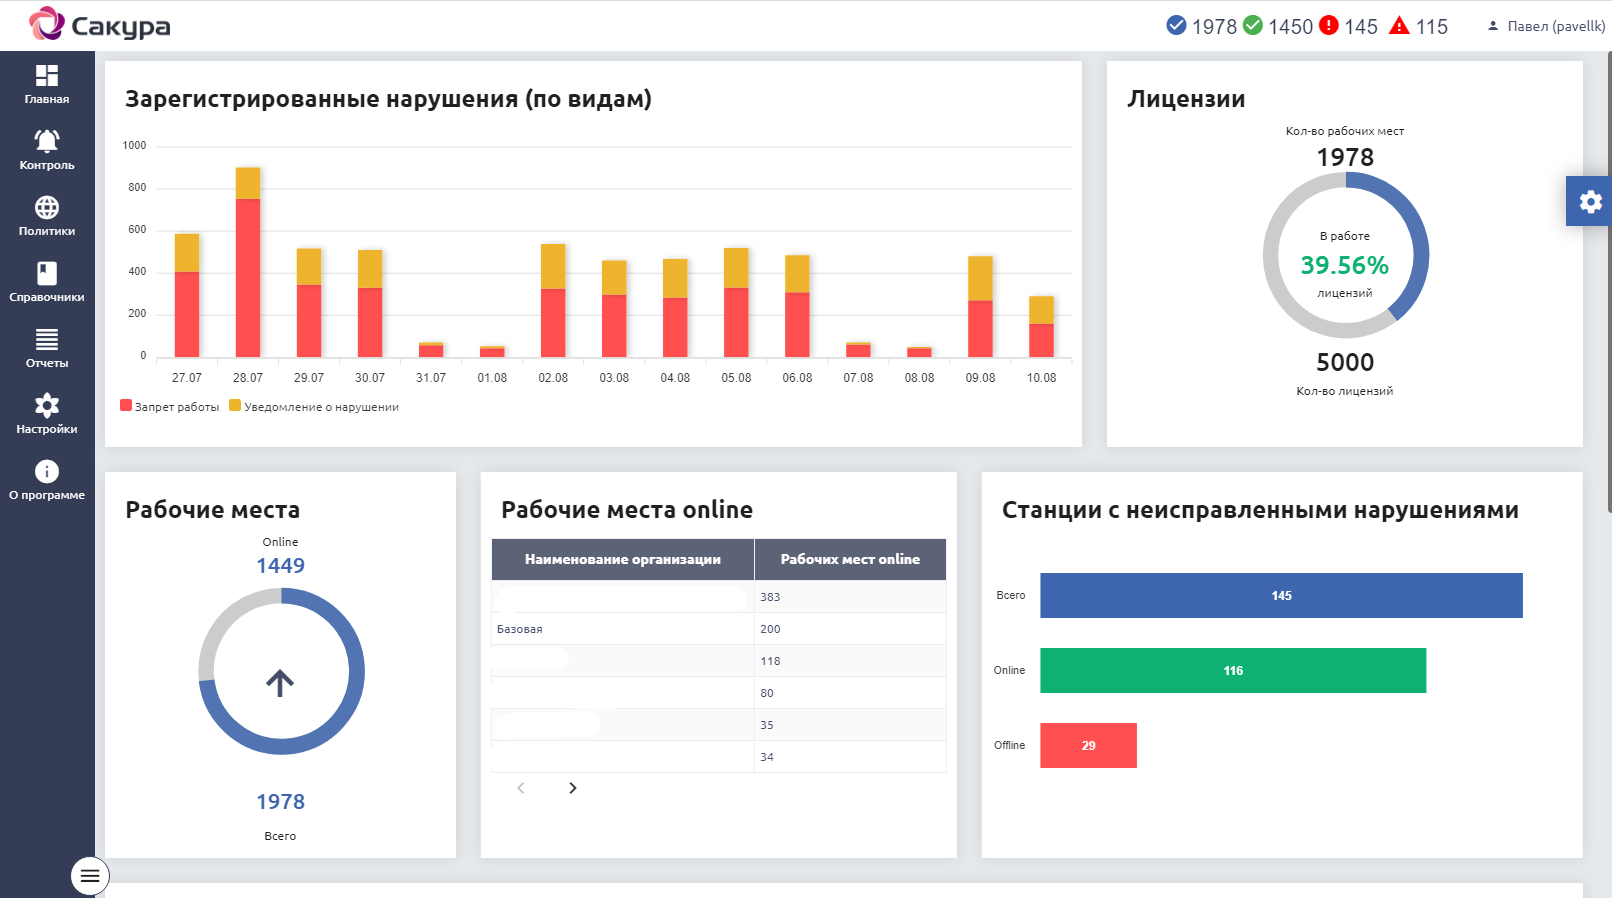Open the Контроль alarm bell icon
This screenshot has height=898, width=1612.
[47, 141]
